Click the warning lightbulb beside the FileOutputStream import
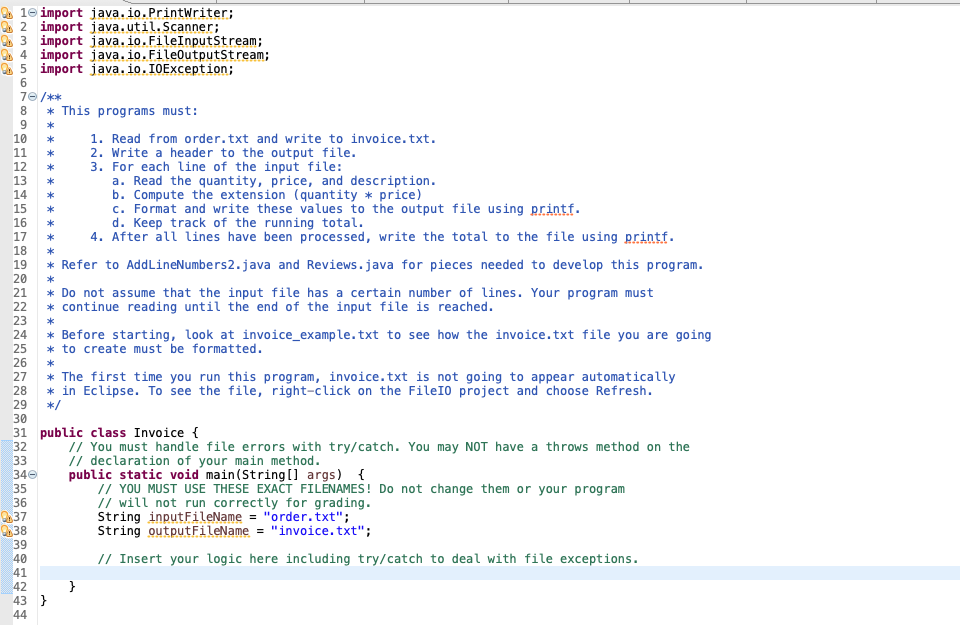960x625 pixels. [5, 54]
